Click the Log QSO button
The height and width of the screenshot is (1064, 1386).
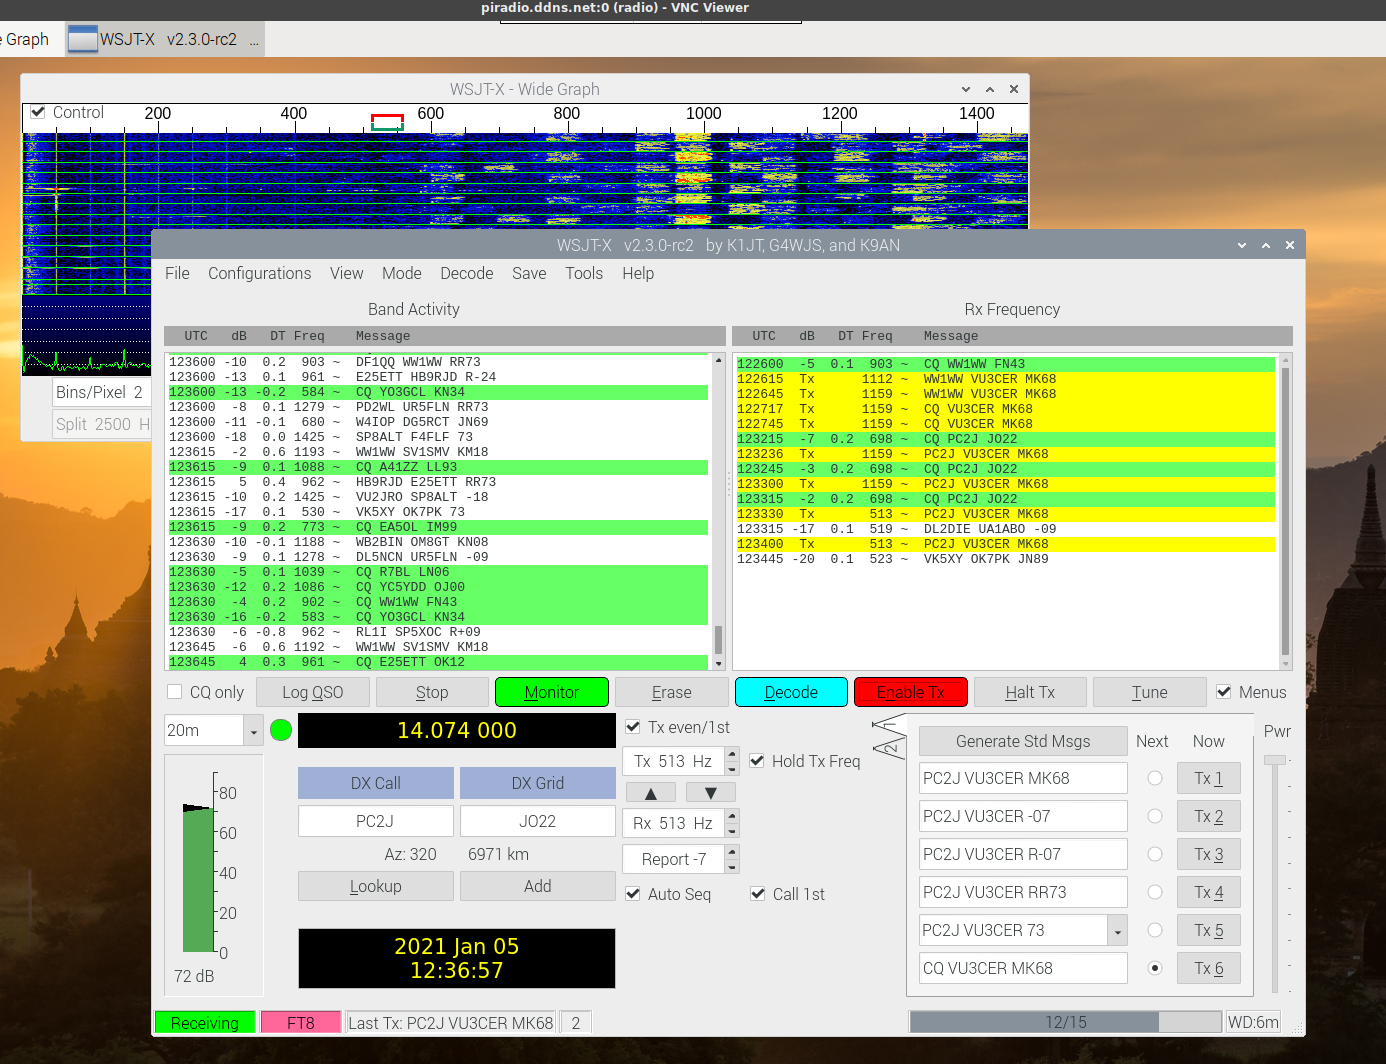313,692
